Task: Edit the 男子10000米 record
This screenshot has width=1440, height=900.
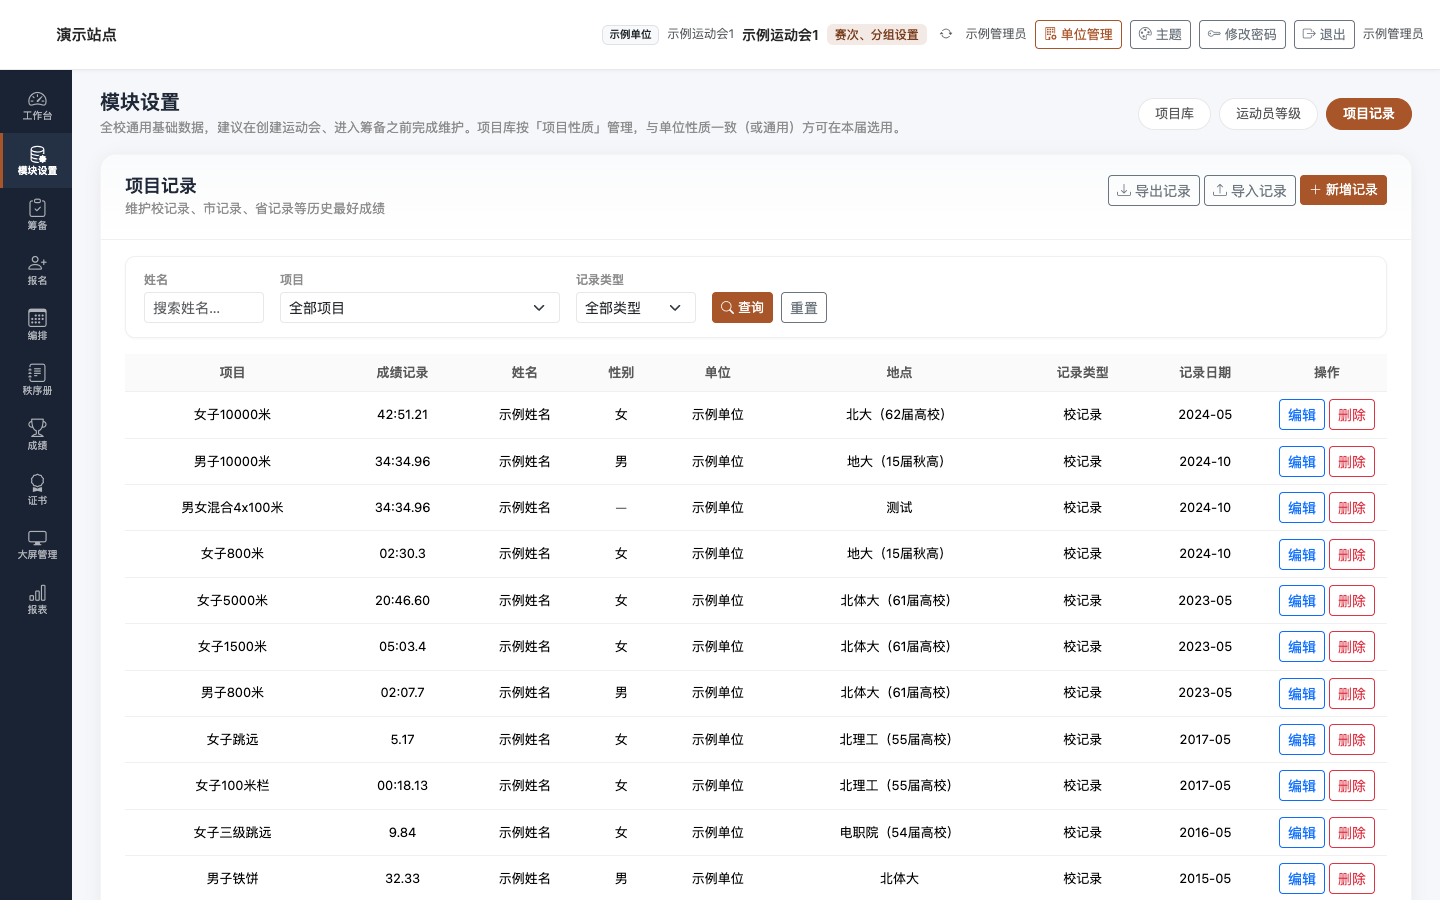Action: [1302, 462]
